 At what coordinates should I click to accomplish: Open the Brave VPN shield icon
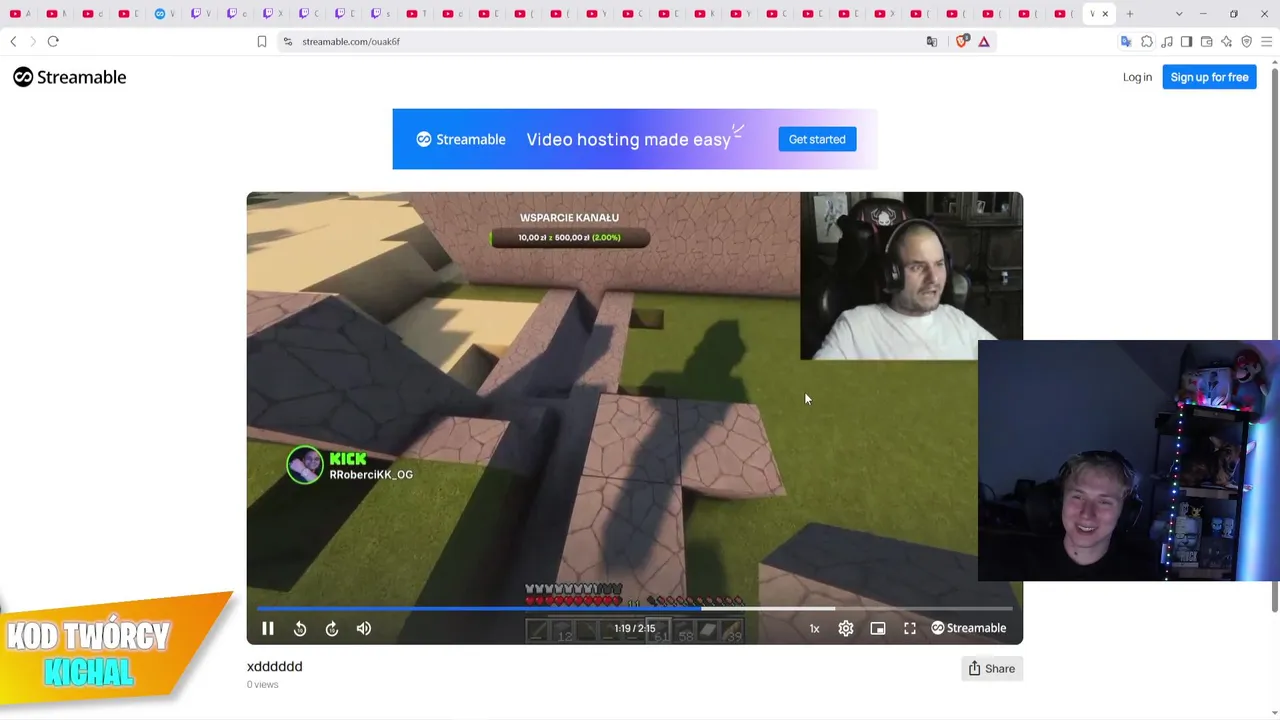coord(1247,41)
